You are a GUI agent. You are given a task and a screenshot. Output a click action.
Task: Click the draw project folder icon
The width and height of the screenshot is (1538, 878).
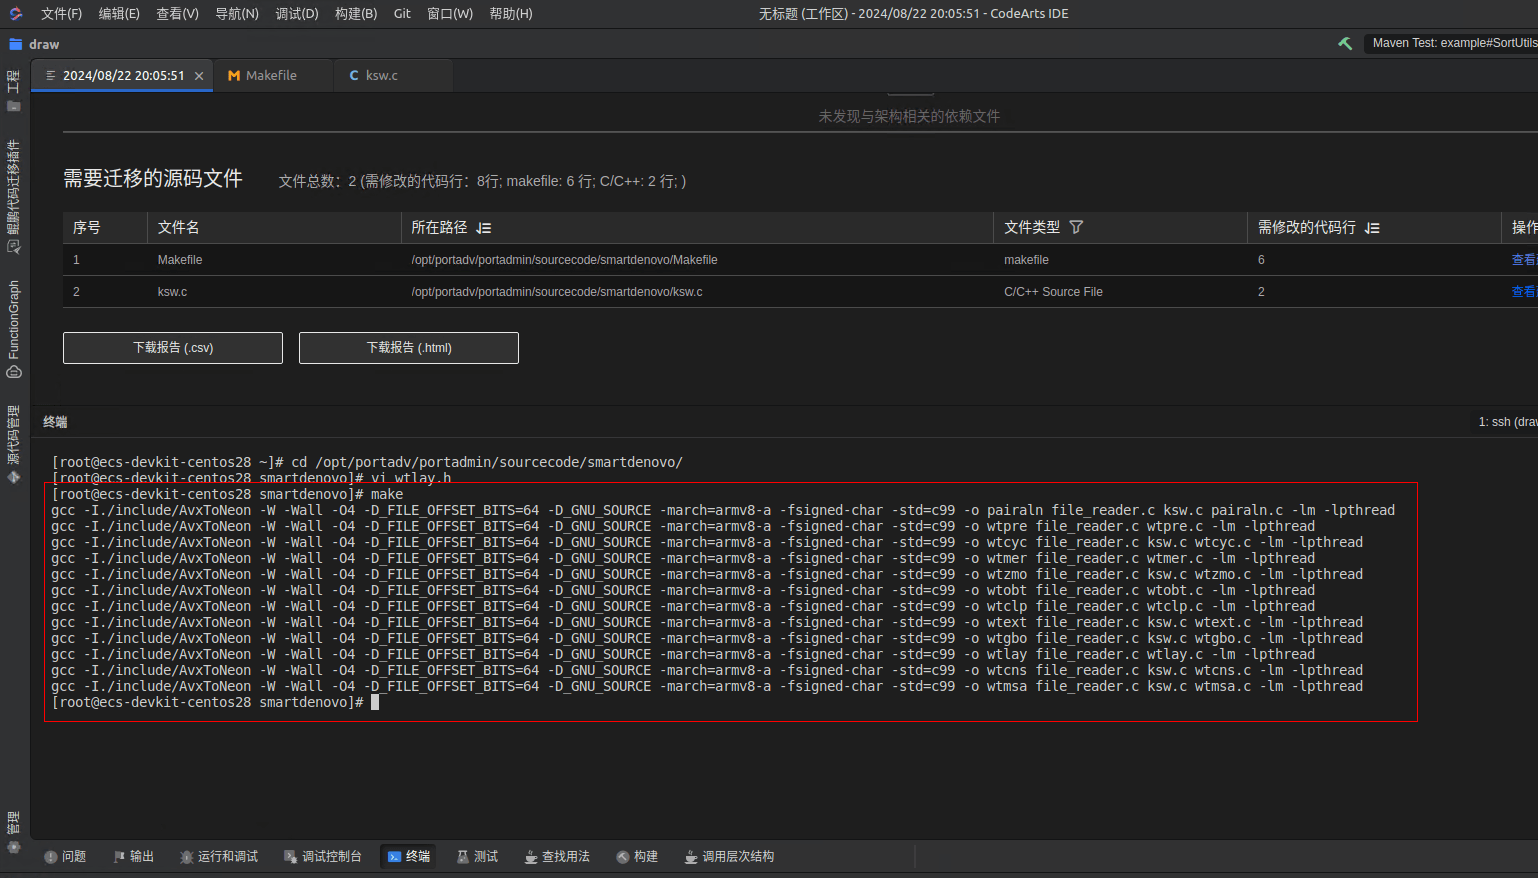pyautogui.click(x=15, y=44)
